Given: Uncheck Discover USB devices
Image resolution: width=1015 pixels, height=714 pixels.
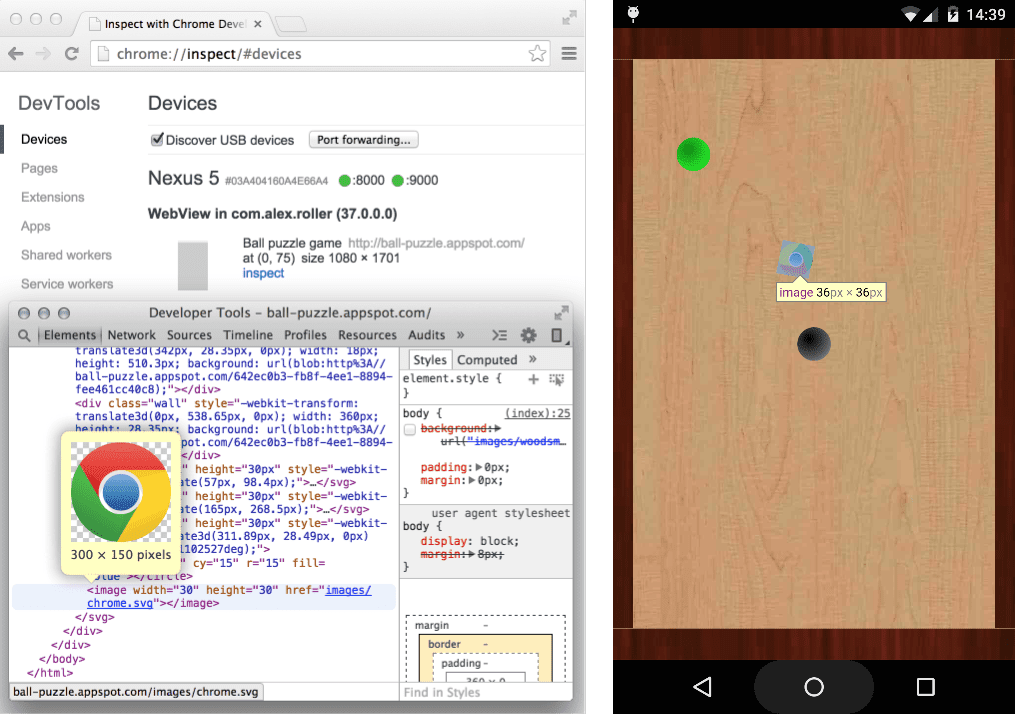Looking at the screenshot, I should [156, 140].
